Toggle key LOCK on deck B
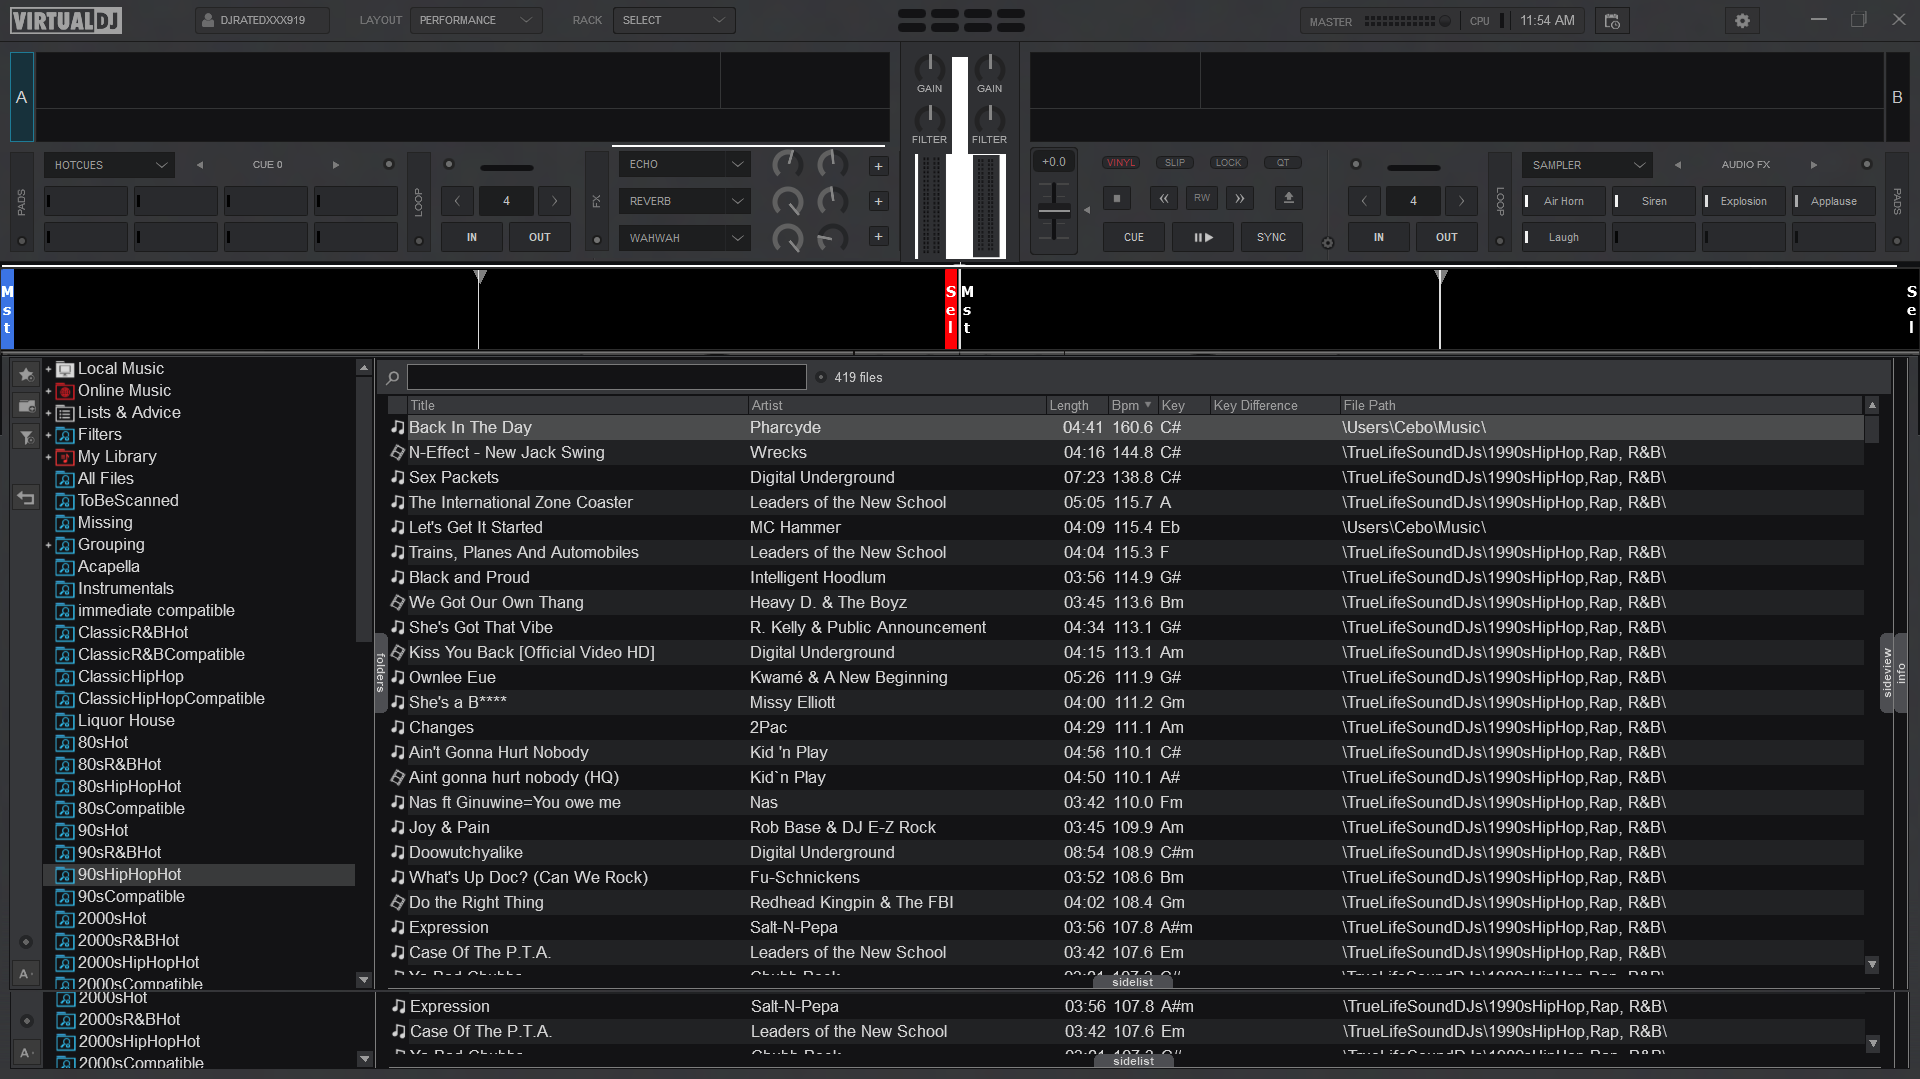 pyautogui.click(x=1229, y=162)
